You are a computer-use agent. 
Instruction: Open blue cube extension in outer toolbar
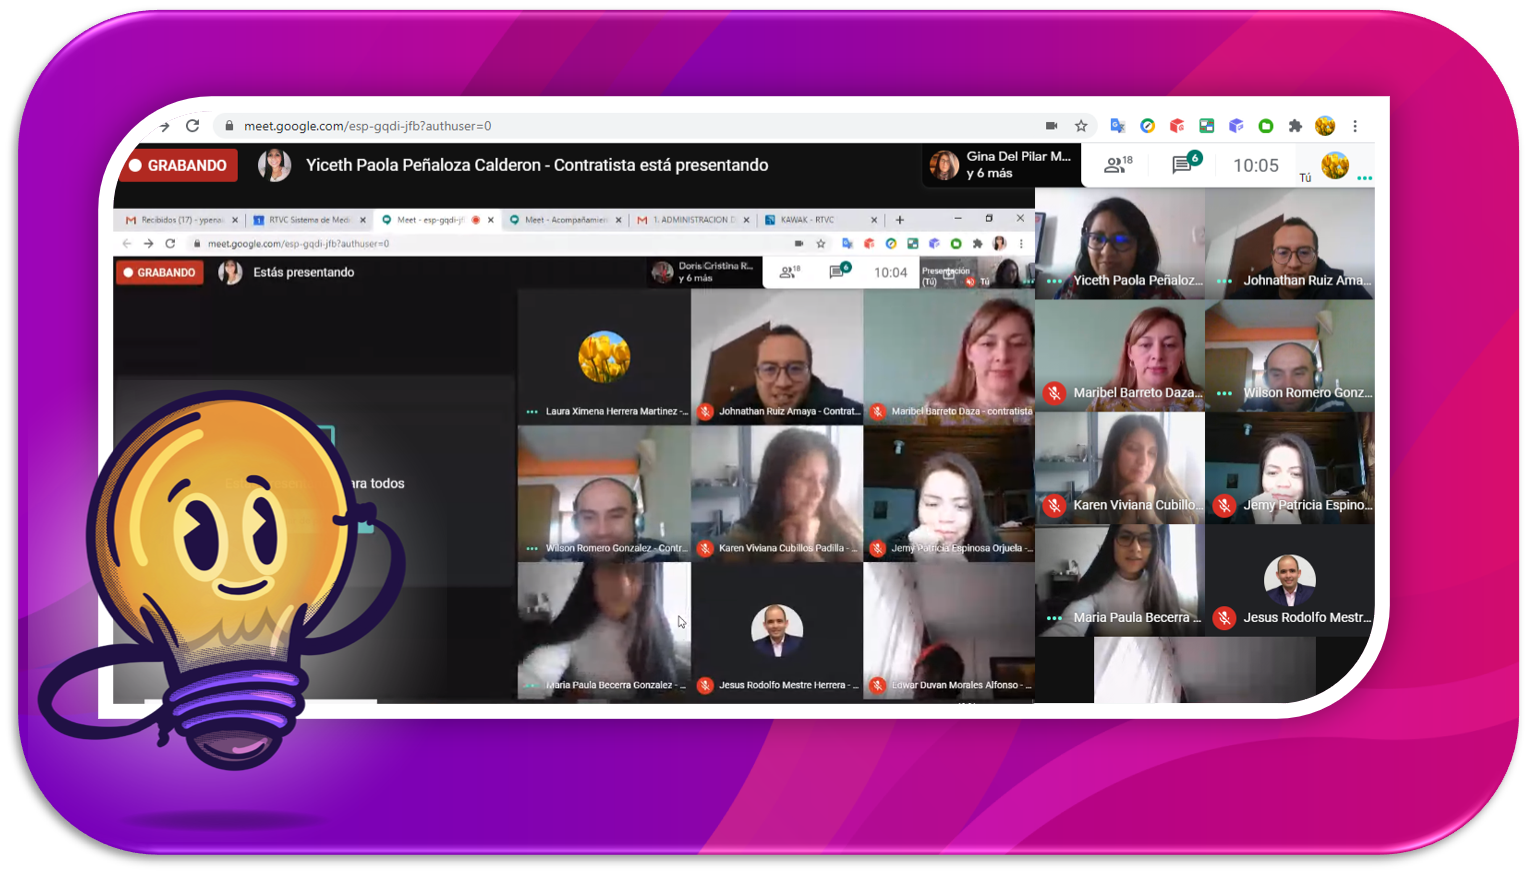tap(1236, 126)
